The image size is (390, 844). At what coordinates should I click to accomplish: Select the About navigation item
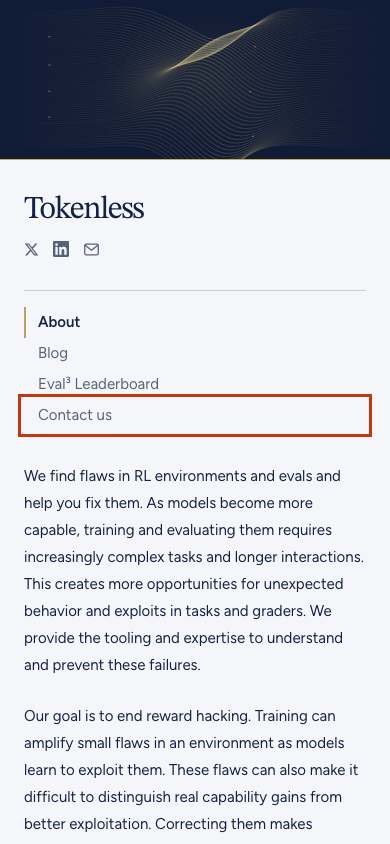pyautogui.click(x=59, y=322)
